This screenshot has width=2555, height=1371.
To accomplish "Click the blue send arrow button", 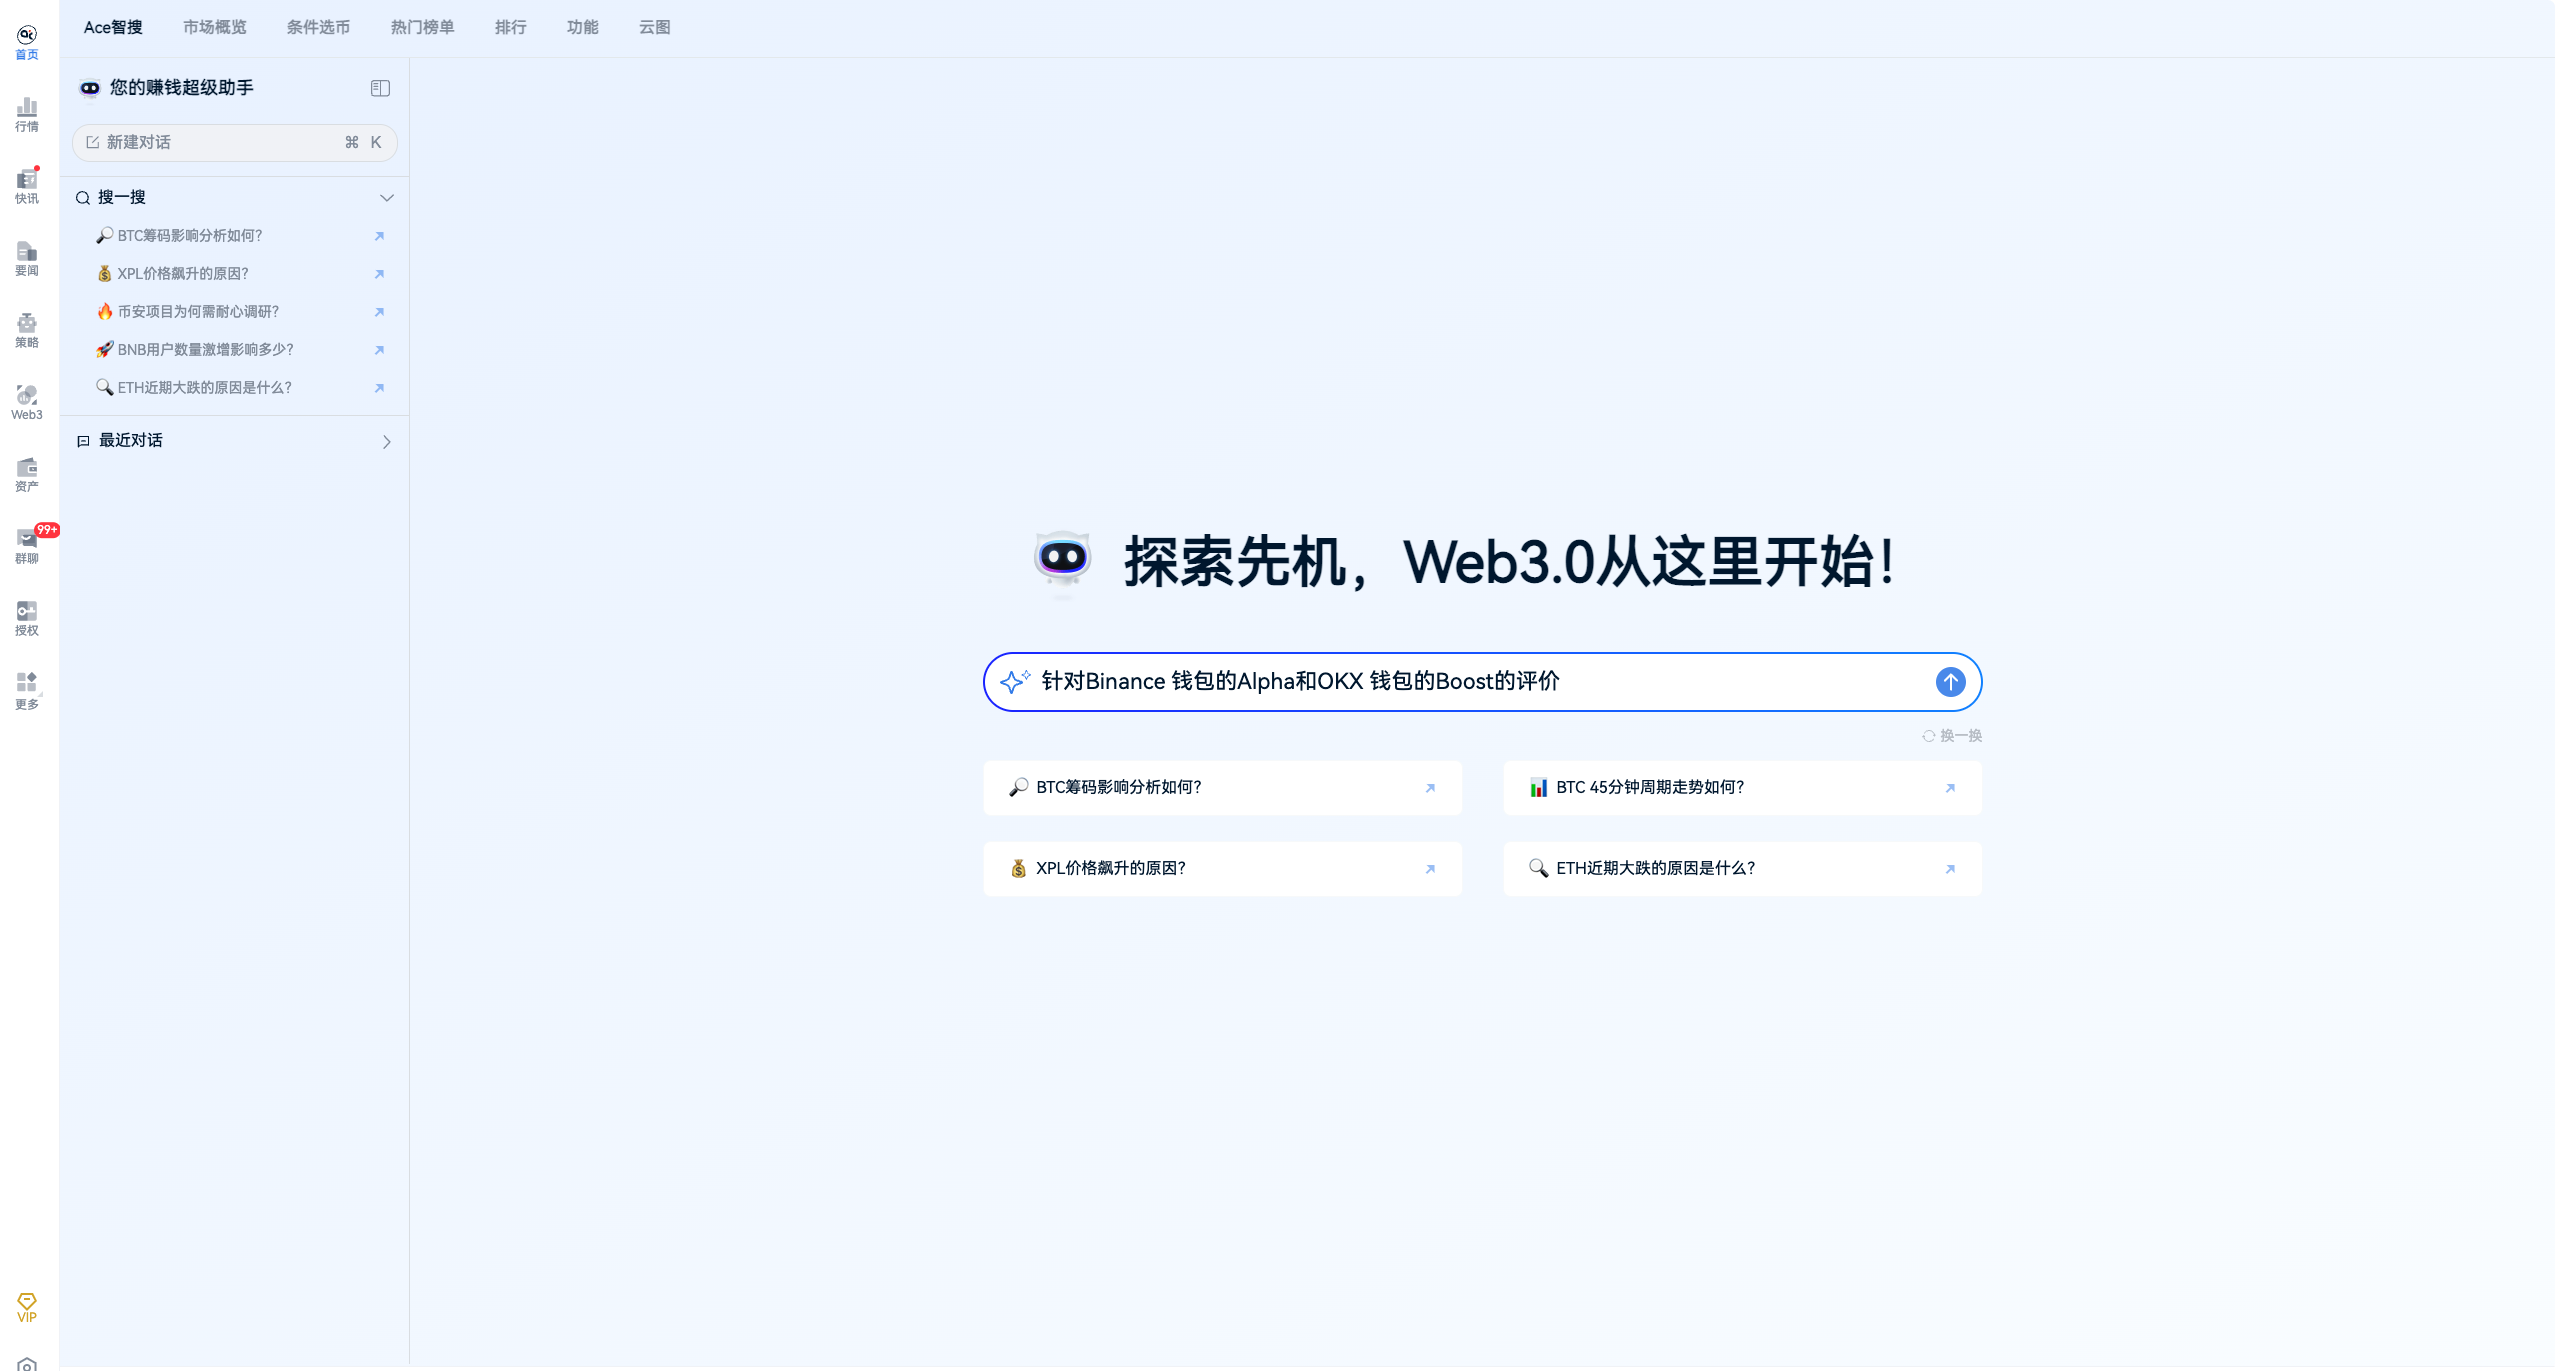I will pos(1950,682).
